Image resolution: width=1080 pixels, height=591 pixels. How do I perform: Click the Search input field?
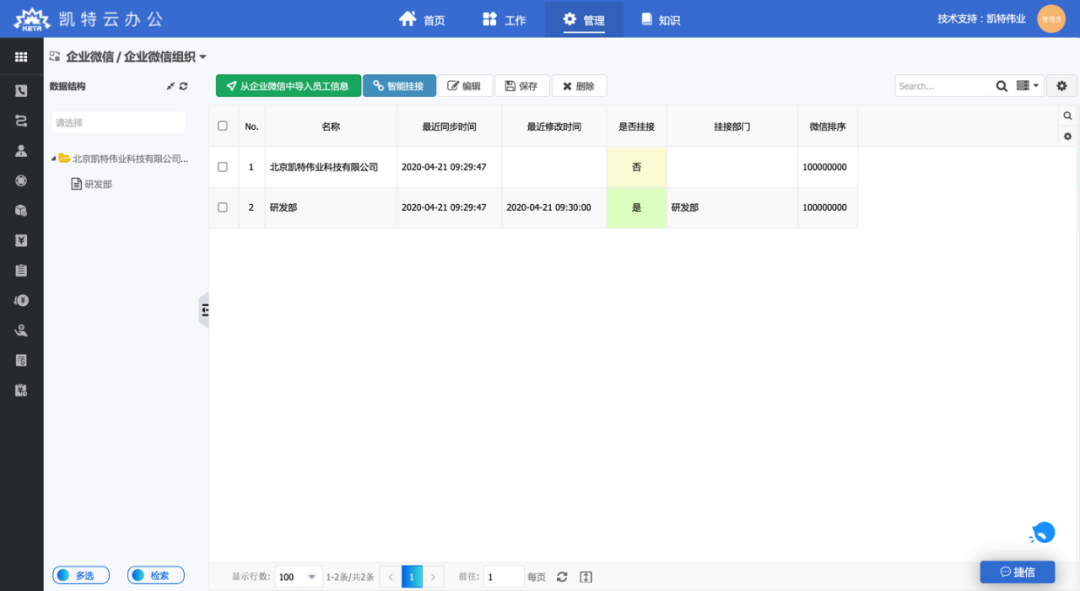coord(944,85)
